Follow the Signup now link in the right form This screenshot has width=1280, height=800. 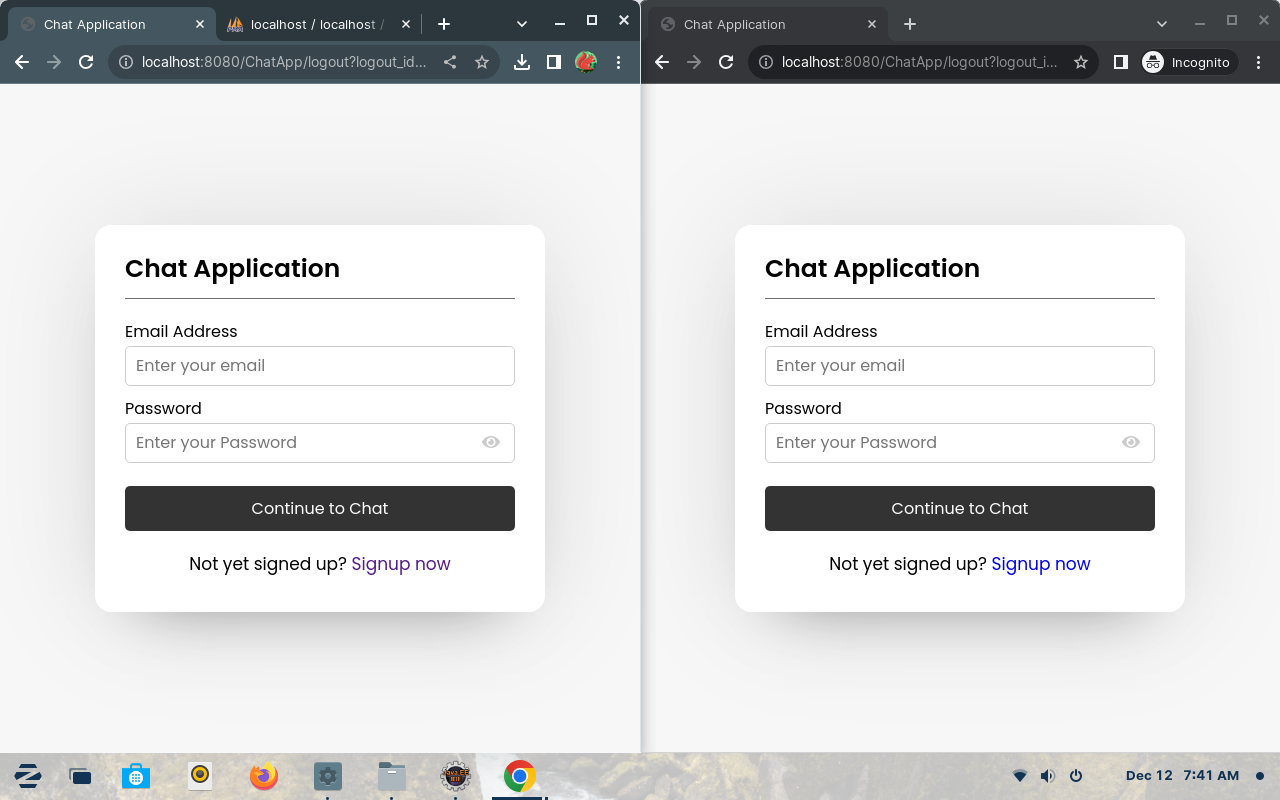pyautogui.click(x=1041, y=564)
